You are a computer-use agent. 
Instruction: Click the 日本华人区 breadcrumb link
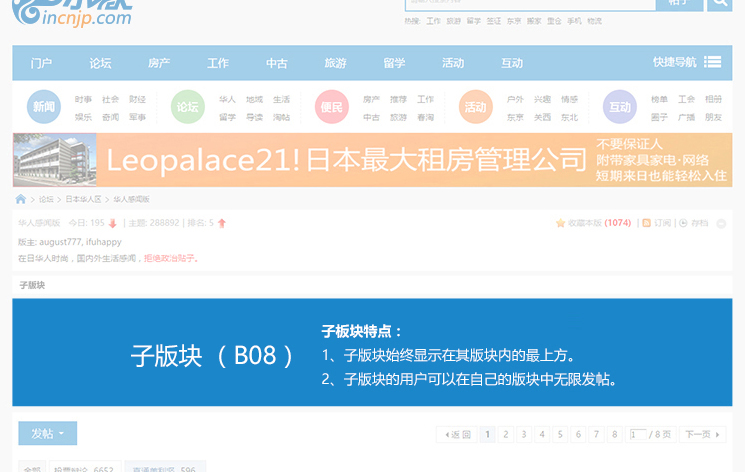(83, 199)
